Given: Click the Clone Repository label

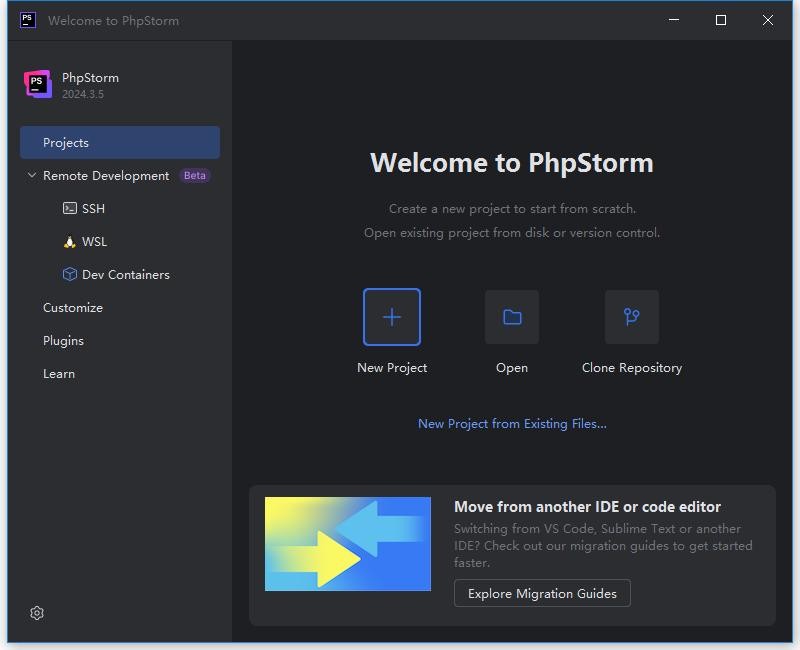Looking at the screenshot, I should click(632, 368).
